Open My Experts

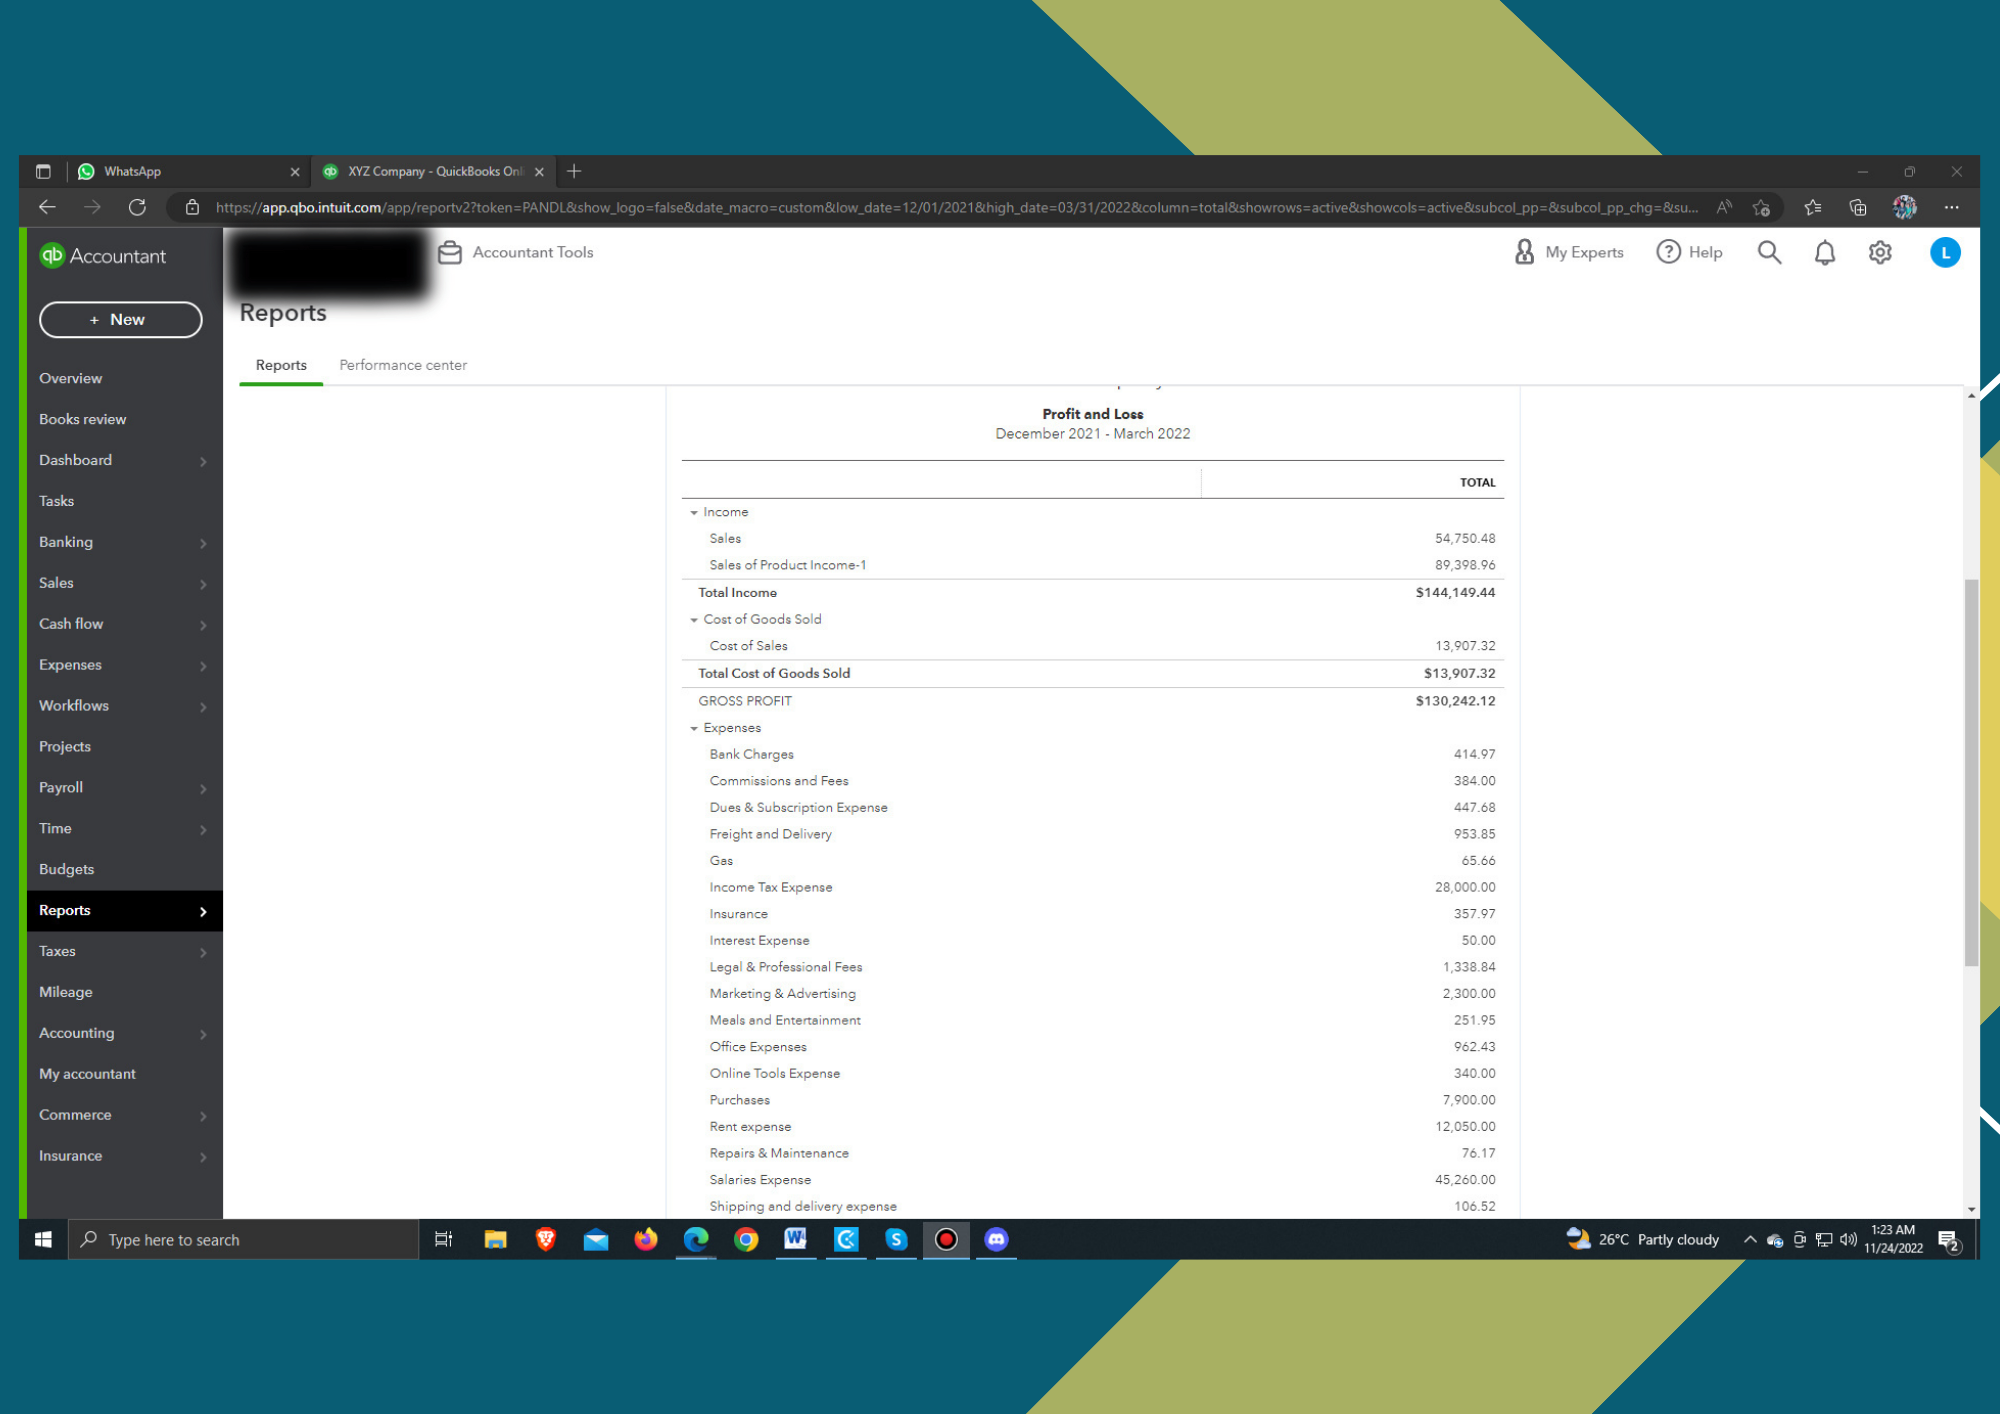point(1569,252)
